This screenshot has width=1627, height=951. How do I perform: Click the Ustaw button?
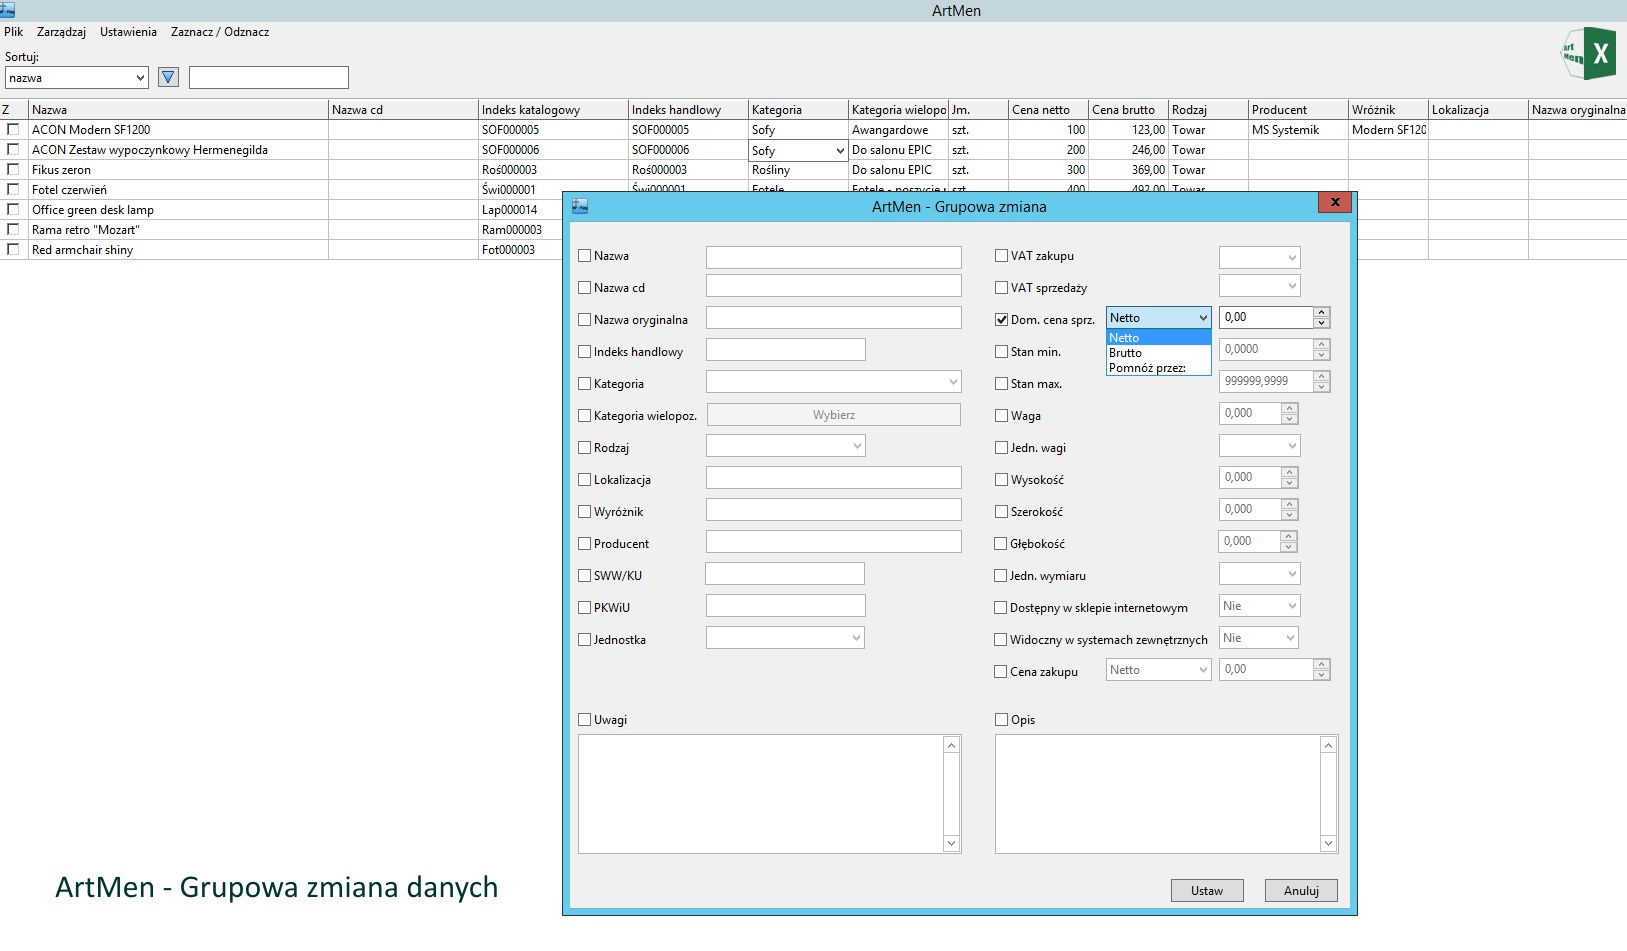pyautogui.click(x=1207, y=891)
